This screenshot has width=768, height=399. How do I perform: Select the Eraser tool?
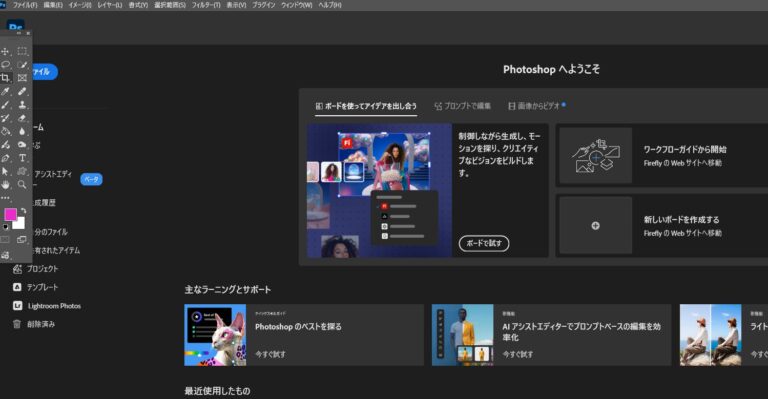click(x=22, y=117)
